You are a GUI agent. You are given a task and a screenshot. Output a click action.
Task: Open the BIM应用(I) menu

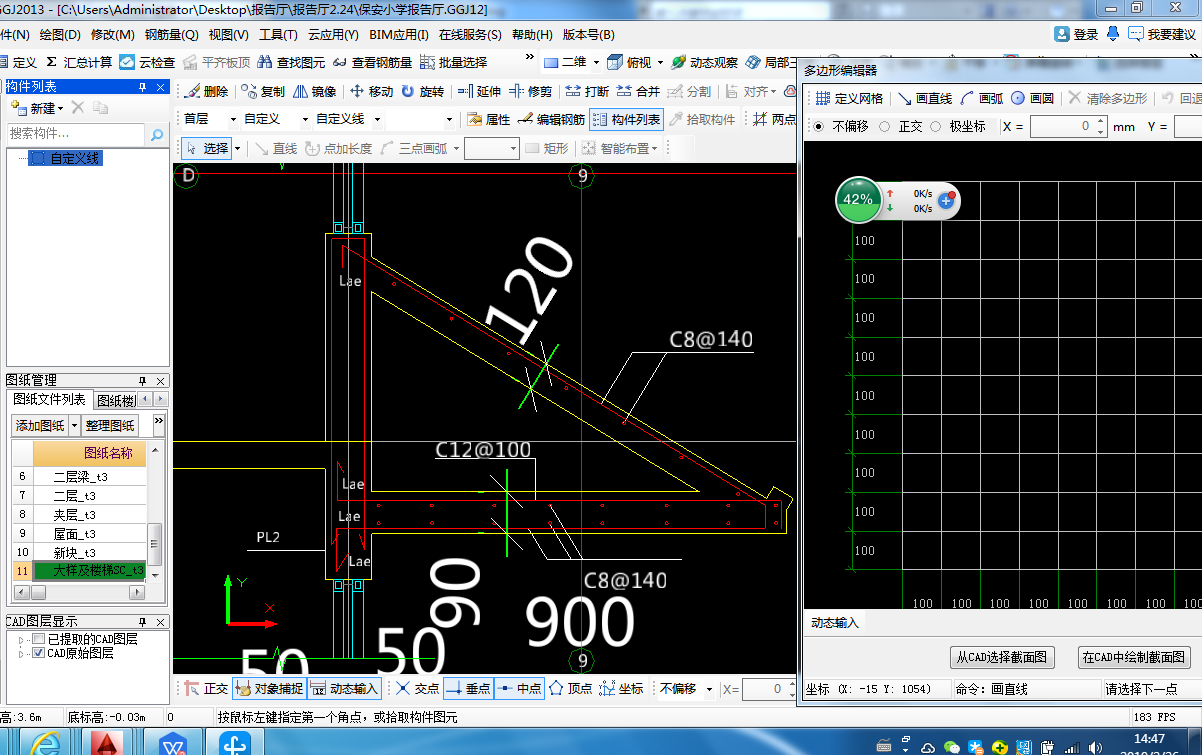click(x=399, y=34)
